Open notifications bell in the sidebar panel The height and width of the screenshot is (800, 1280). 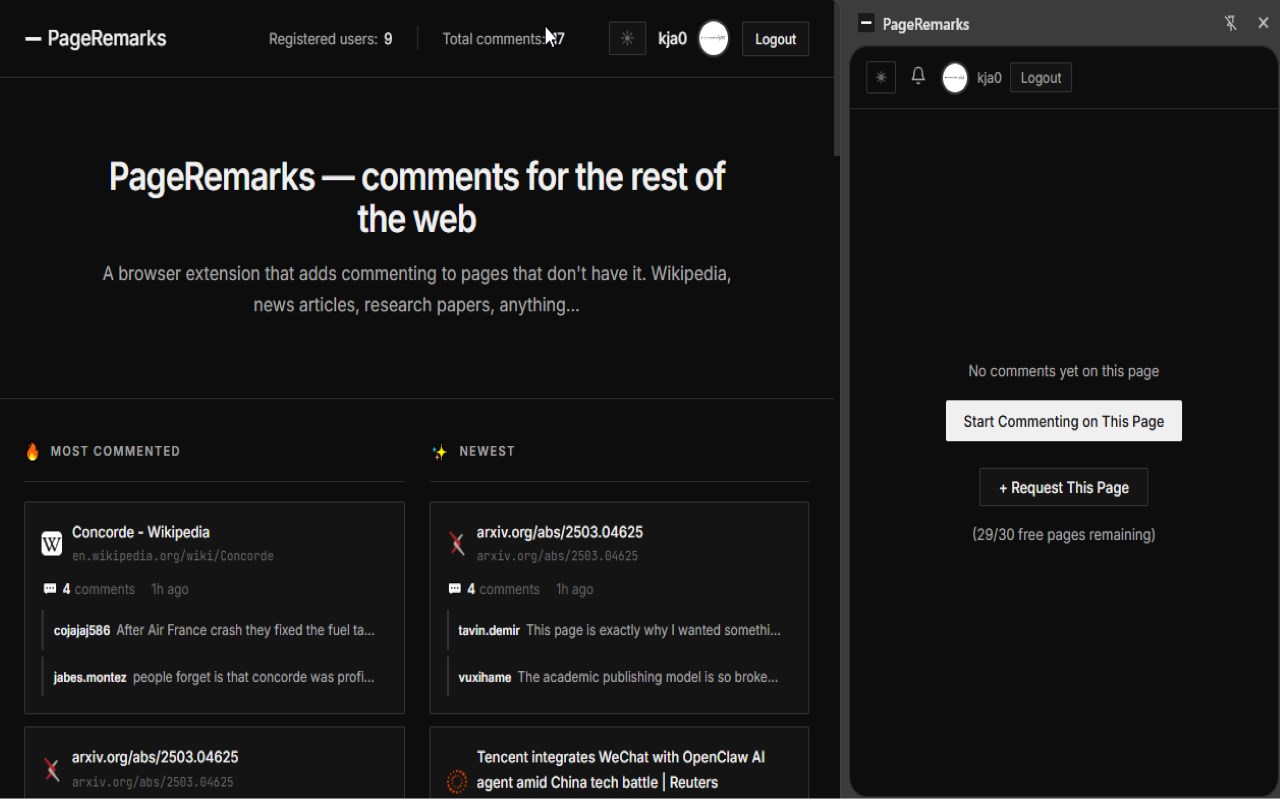tap(918, 76)
